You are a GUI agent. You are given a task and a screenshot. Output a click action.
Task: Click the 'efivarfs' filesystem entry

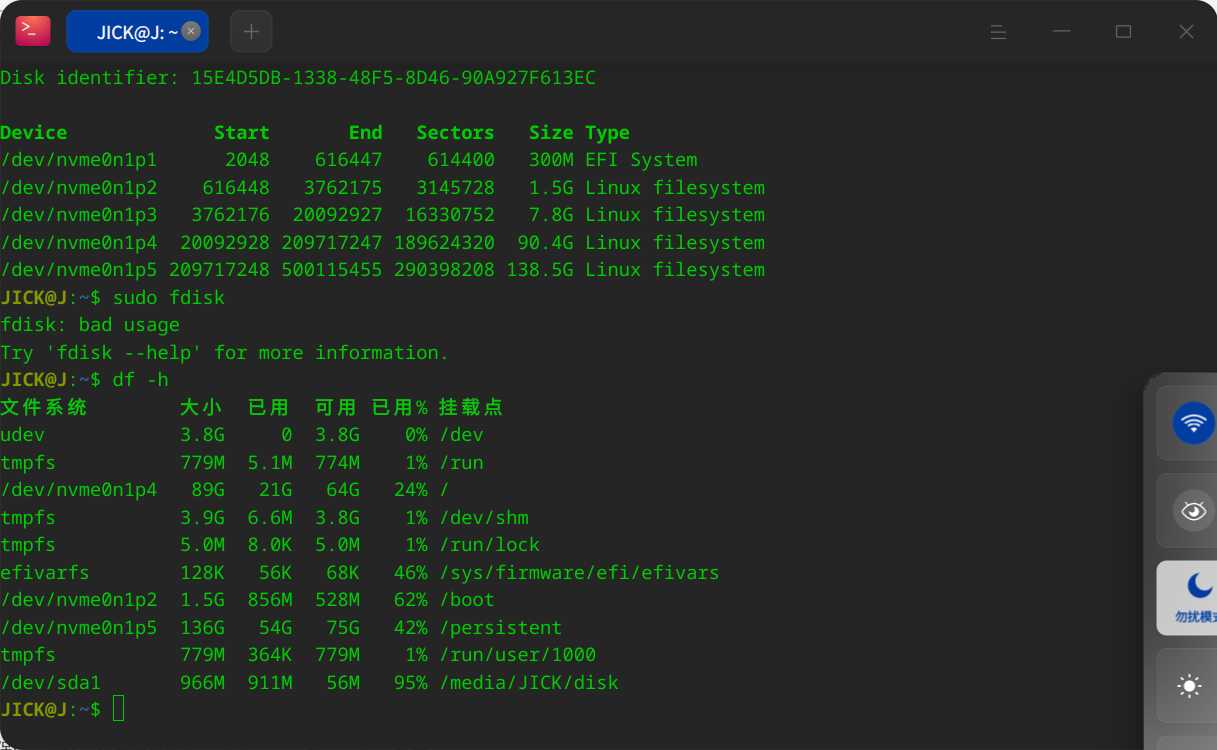pyautogui.click(x=45, y=573)
